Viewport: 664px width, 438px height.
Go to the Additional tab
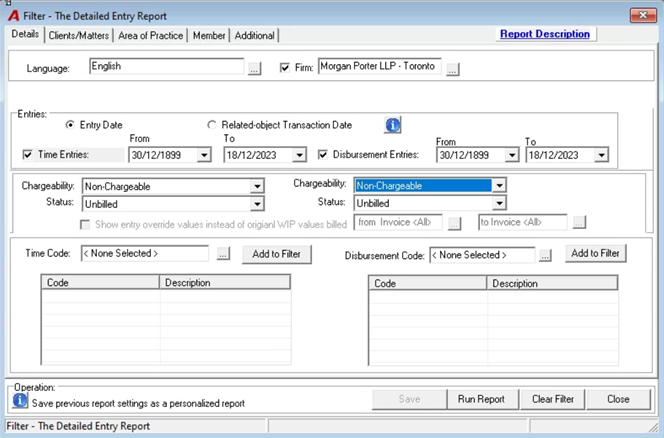[255, 36]
